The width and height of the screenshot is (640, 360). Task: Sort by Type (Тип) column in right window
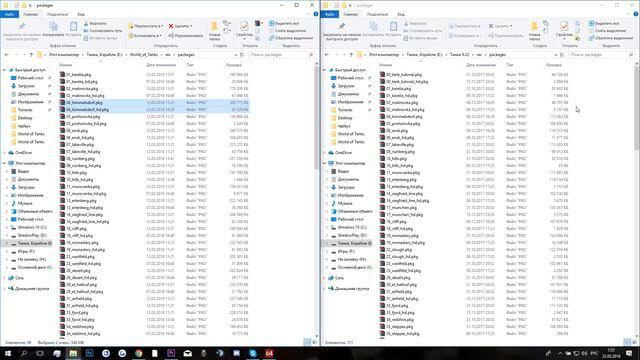510,65
